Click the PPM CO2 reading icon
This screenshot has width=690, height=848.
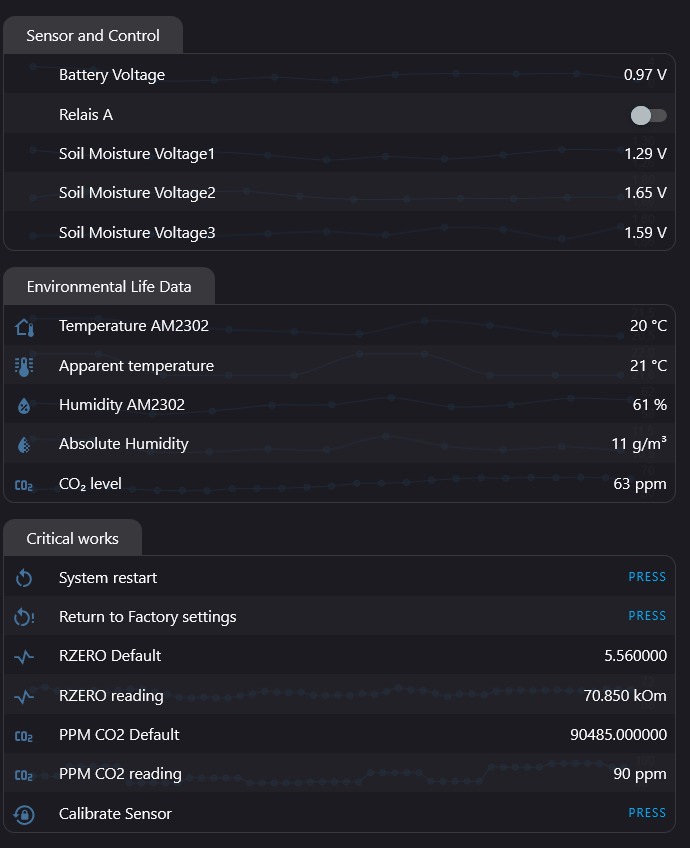click(24, 775)
